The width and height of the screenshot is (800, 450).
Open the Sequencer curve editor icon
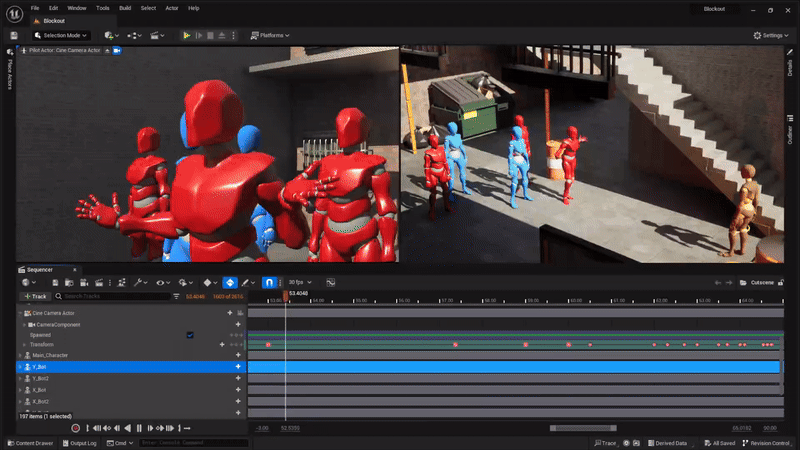(x=330, y=283)
